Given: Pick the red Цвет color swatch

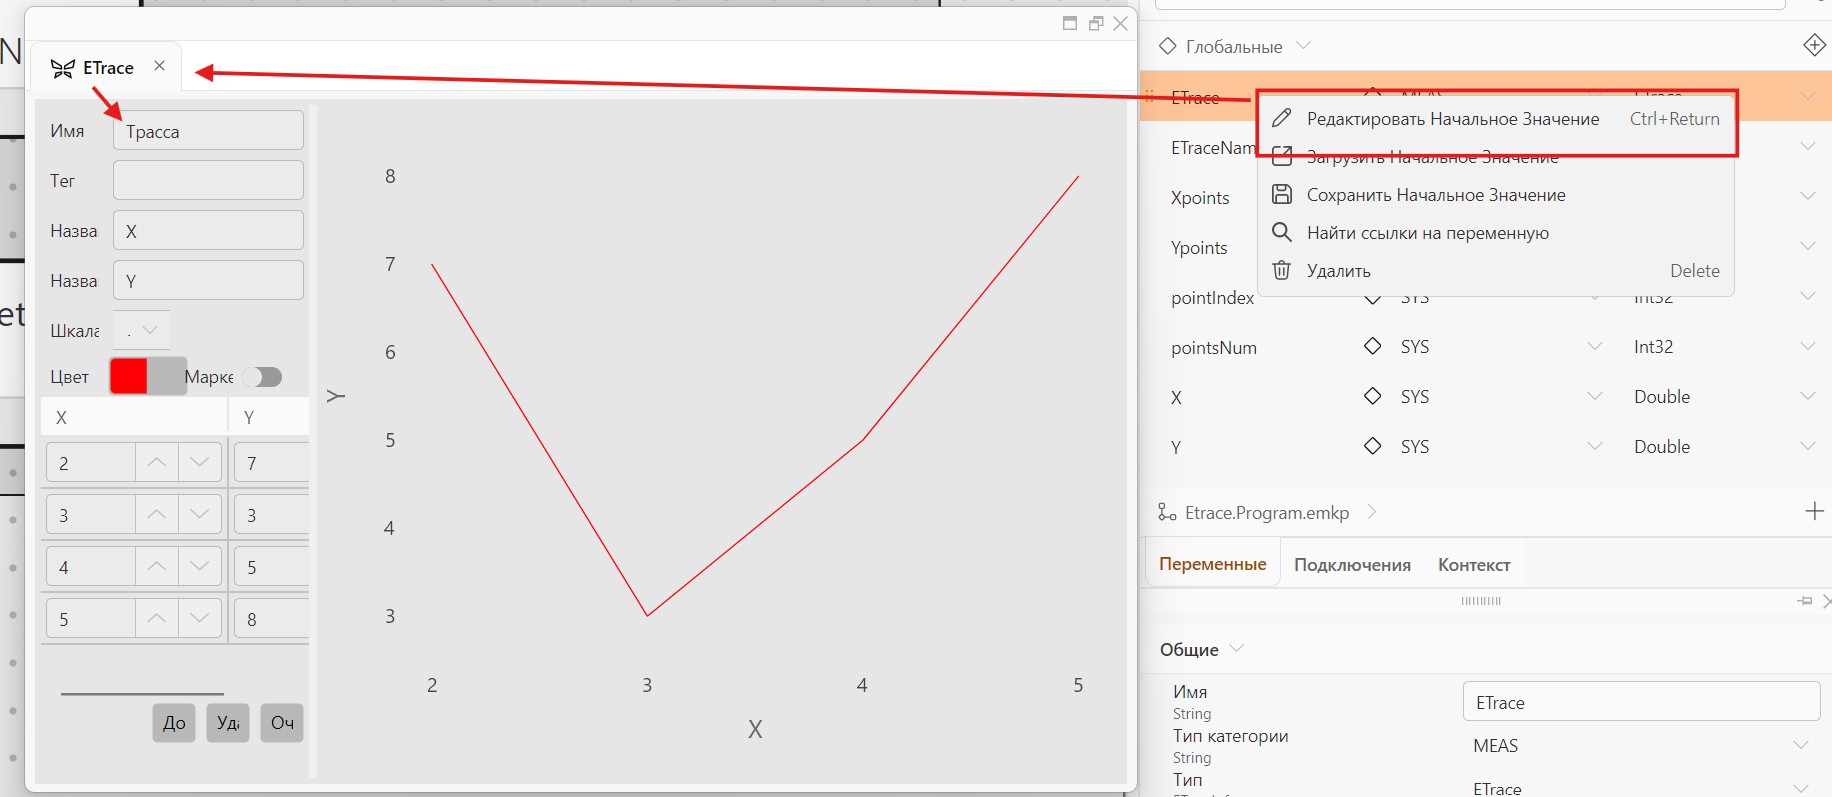Looking at the screenshot, I should point(129,376).
